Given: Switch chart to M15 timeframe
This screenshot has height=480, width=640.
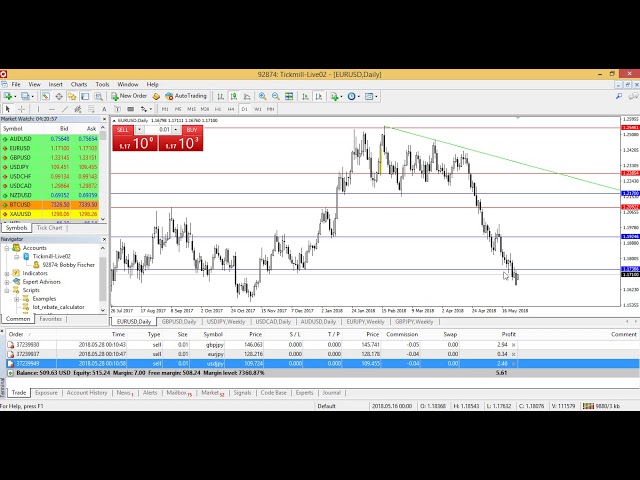Looking at the screenshot, I should [x=191, y=108].
